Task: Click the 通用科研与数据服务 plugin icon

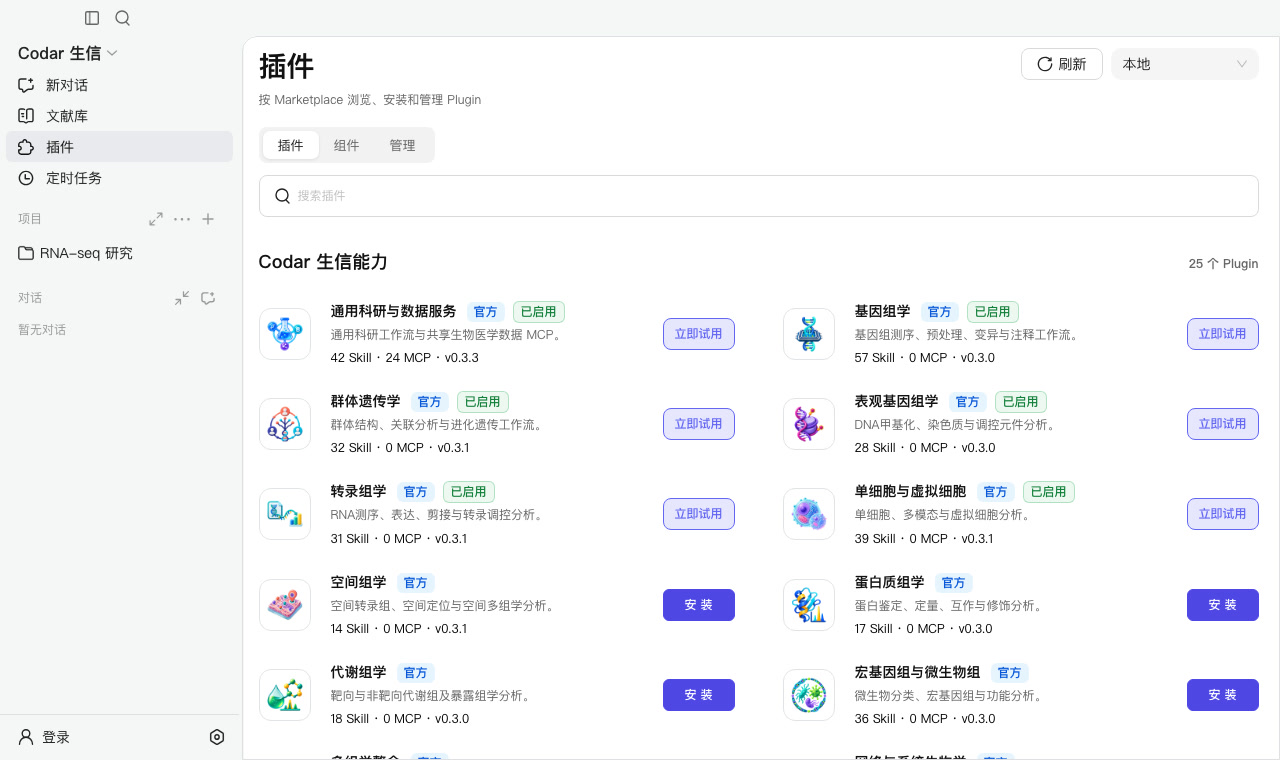Action: (x=285, y=334)
